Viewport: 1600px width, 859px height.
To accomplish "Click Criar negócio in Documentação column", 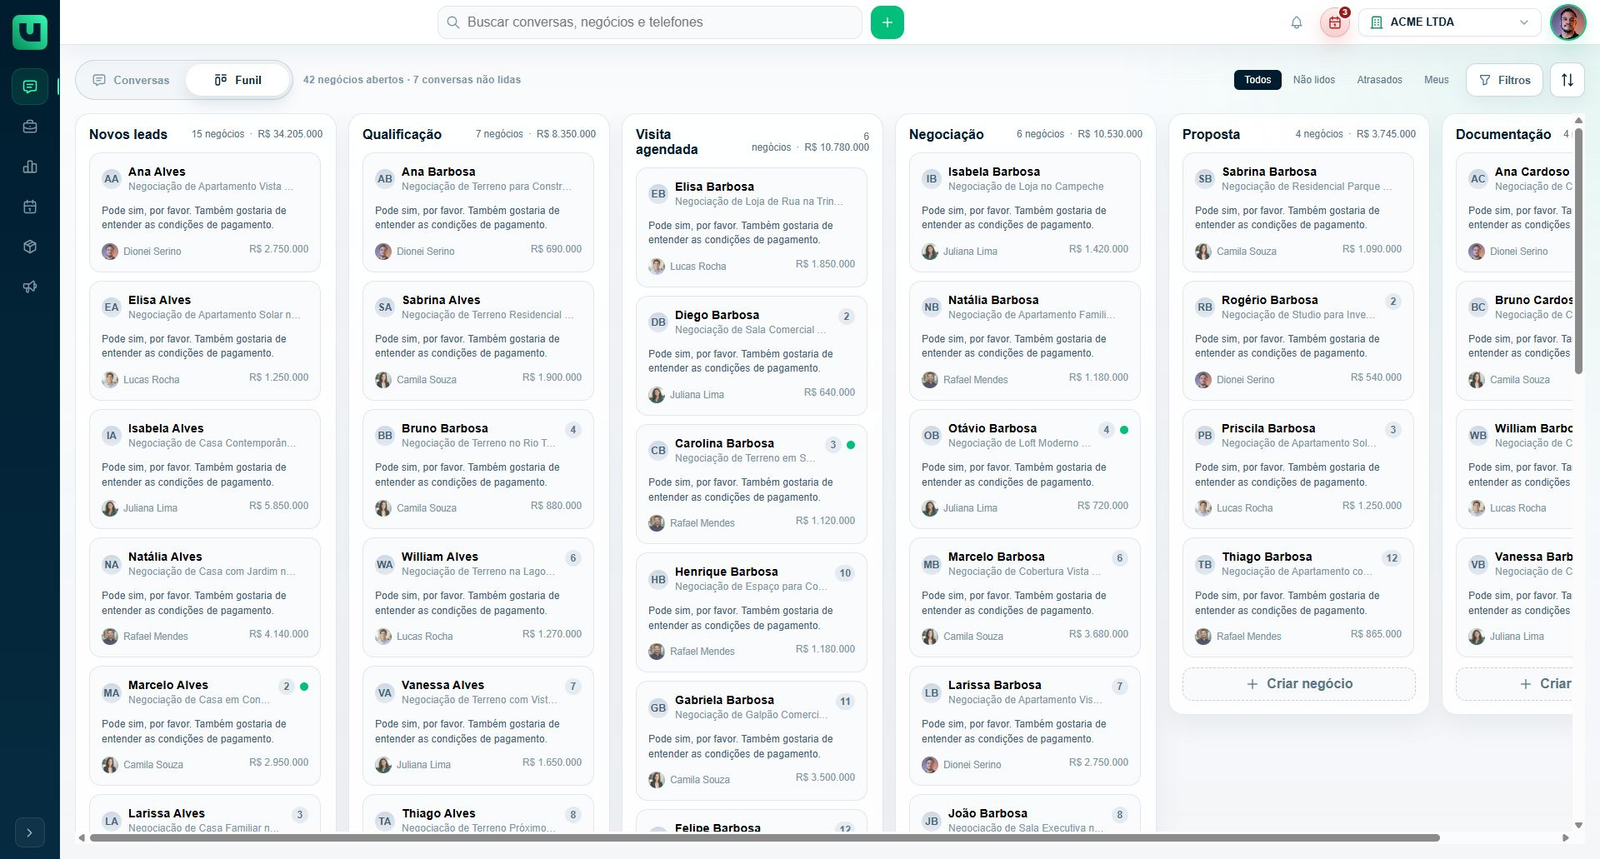I will 1514,684.
